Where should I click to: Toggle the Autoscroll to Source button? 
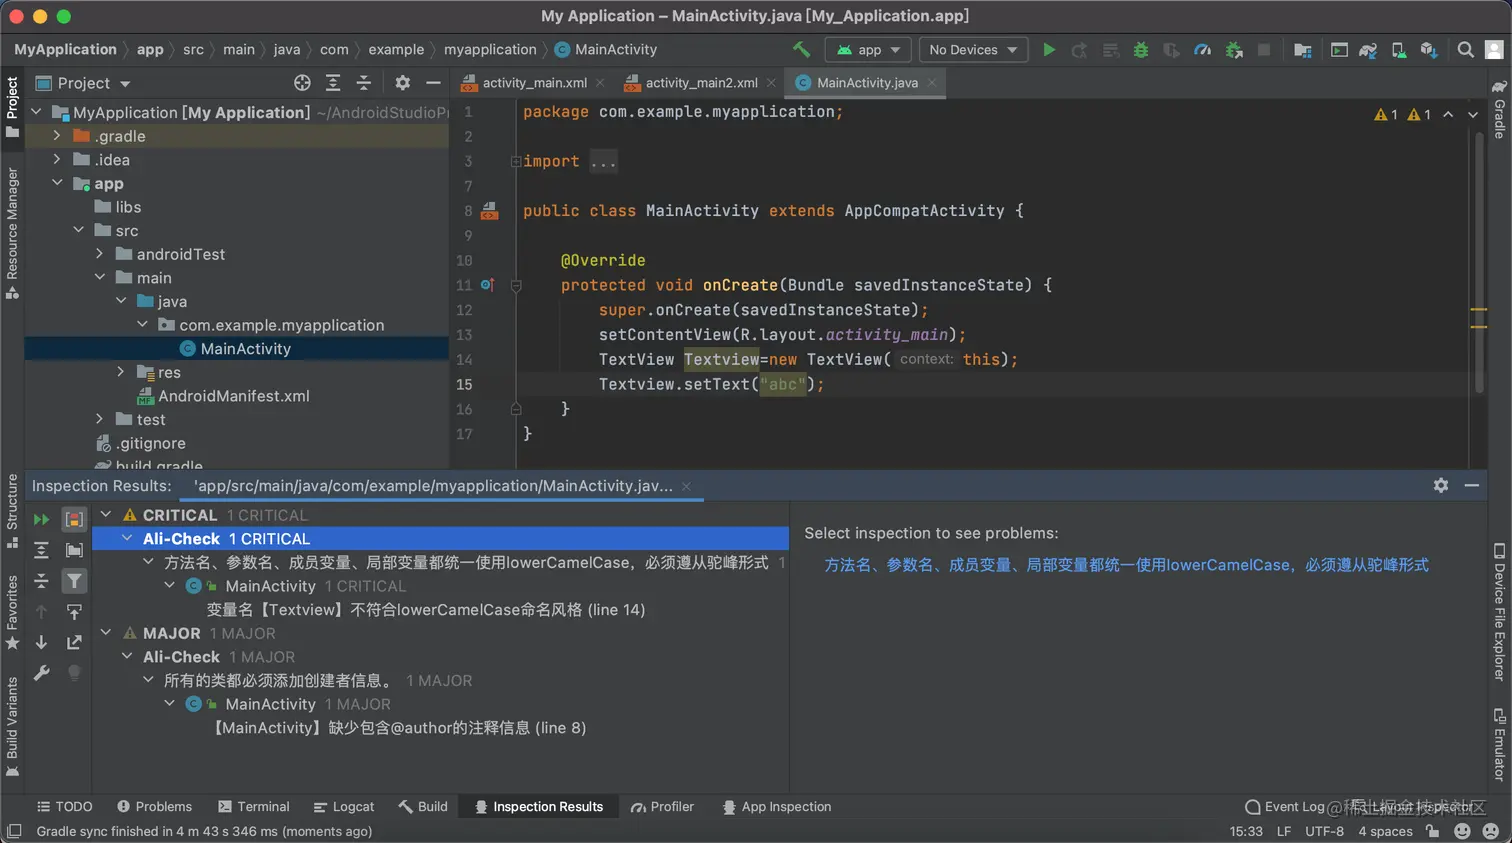click(74, 611)
